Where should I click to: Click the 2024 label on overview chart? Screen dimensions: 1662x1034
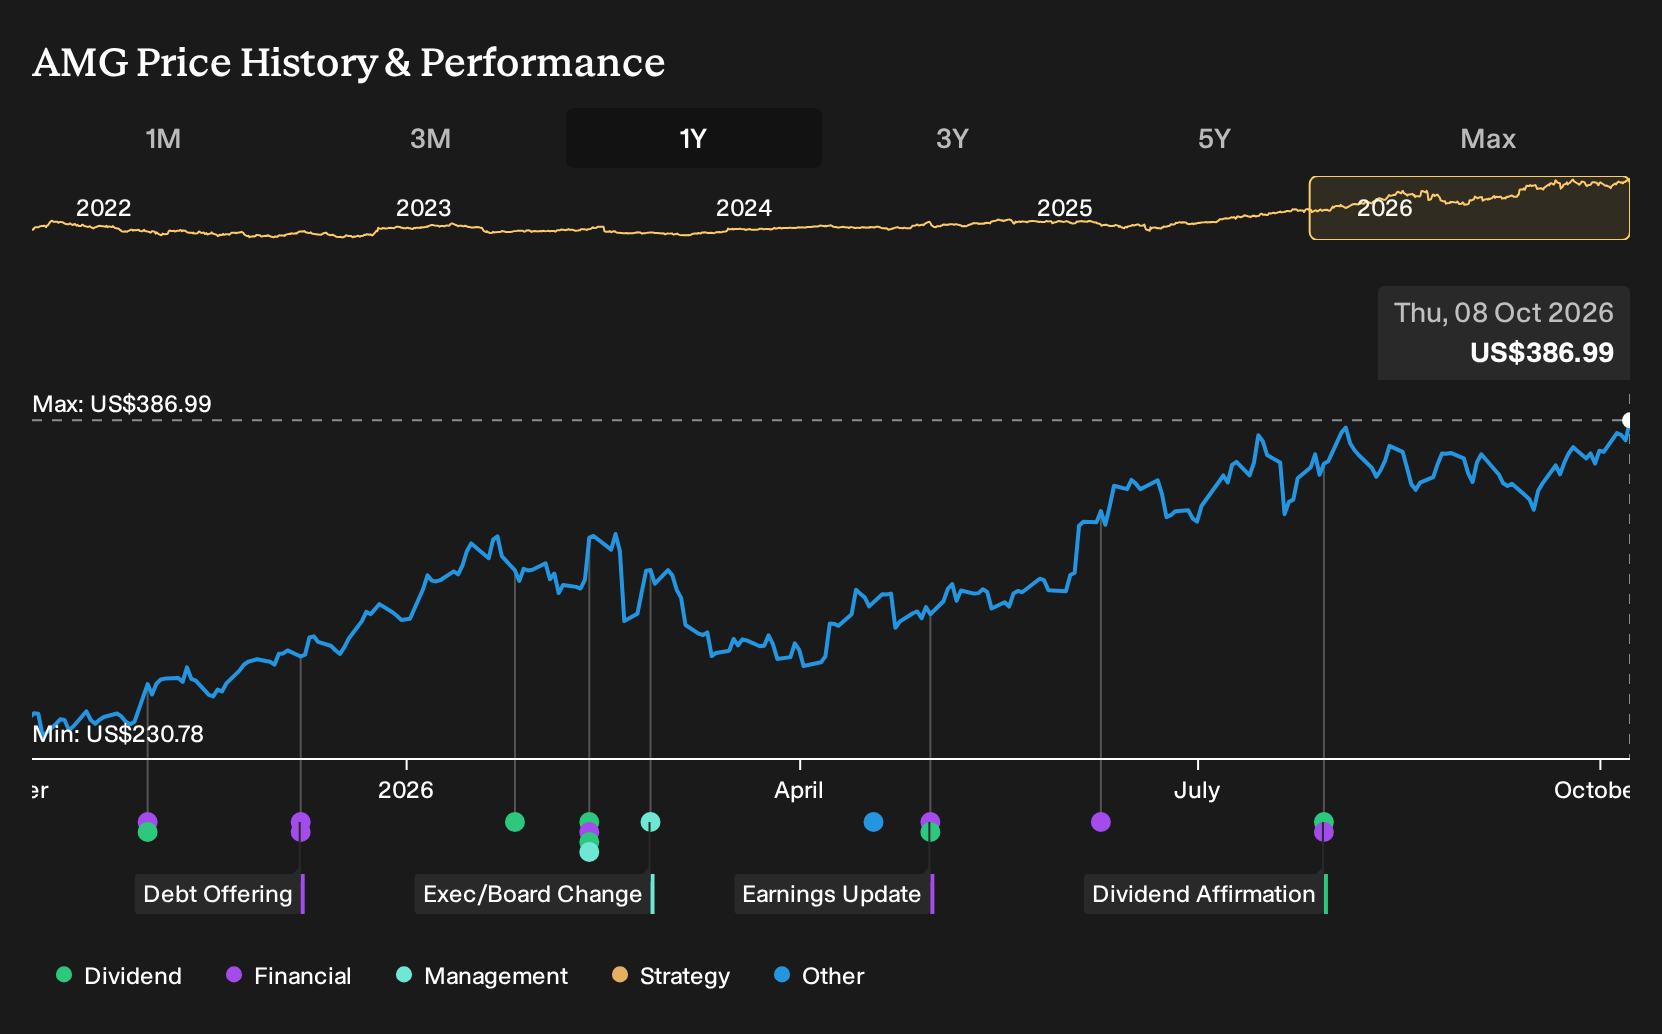744,208
